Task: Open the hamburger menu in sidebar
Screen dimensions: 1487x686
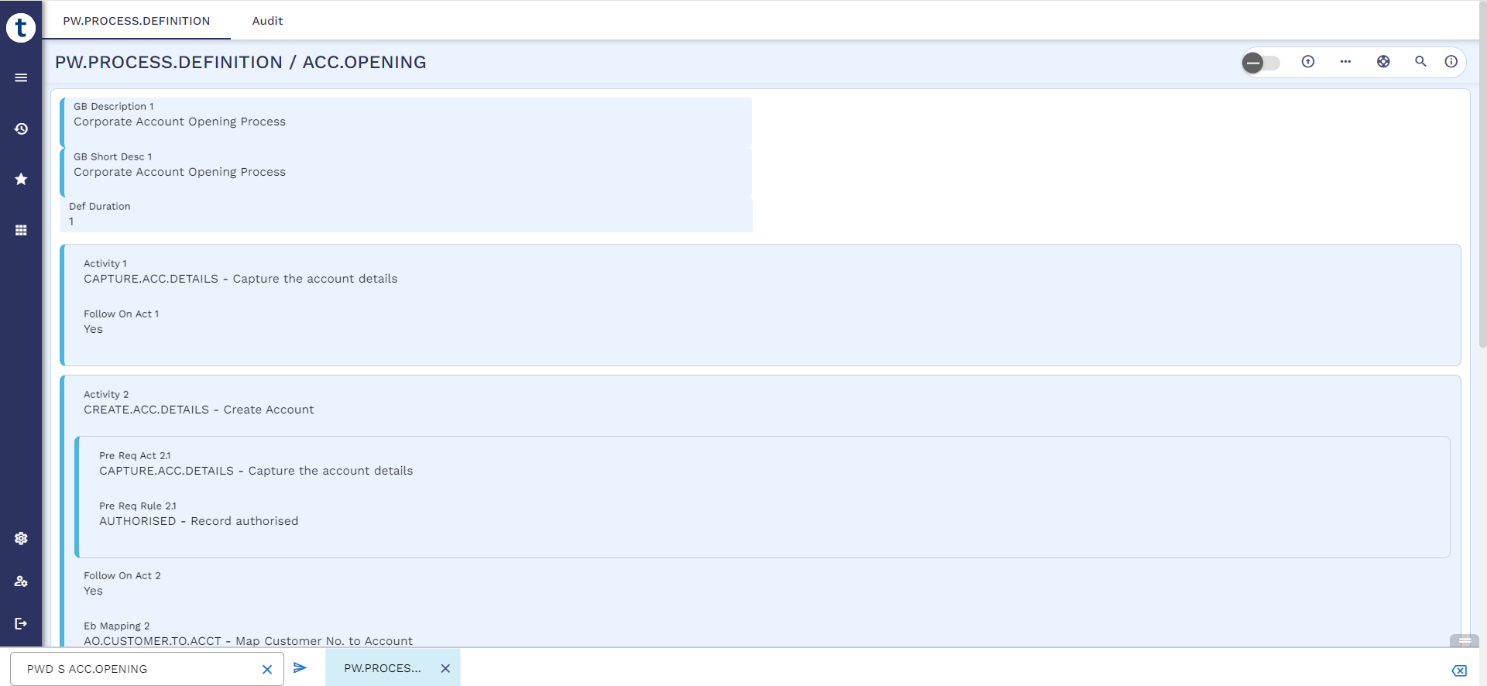Action: (x=21, y=78)
